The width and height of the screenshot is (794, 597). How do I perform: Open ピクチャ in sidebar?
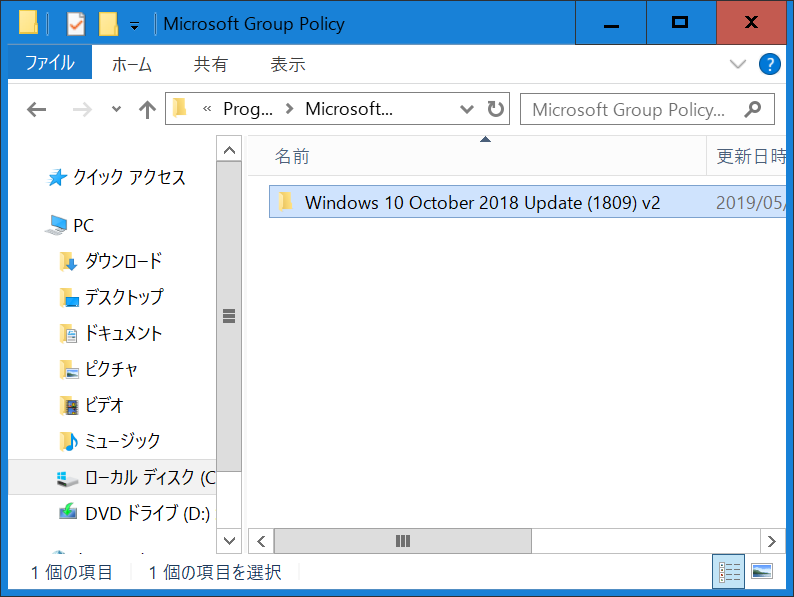click(x=111, y=369)
